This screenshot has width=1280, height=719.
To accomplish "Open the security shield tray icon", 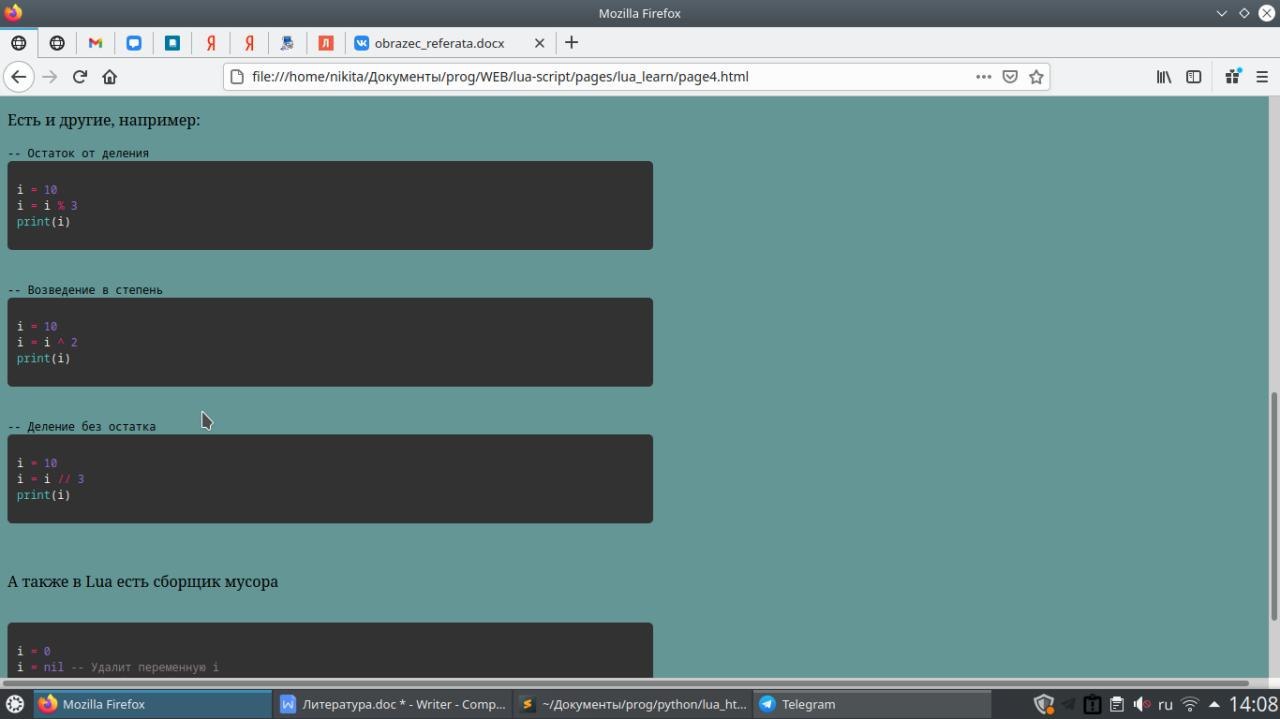I will 1044,704.
